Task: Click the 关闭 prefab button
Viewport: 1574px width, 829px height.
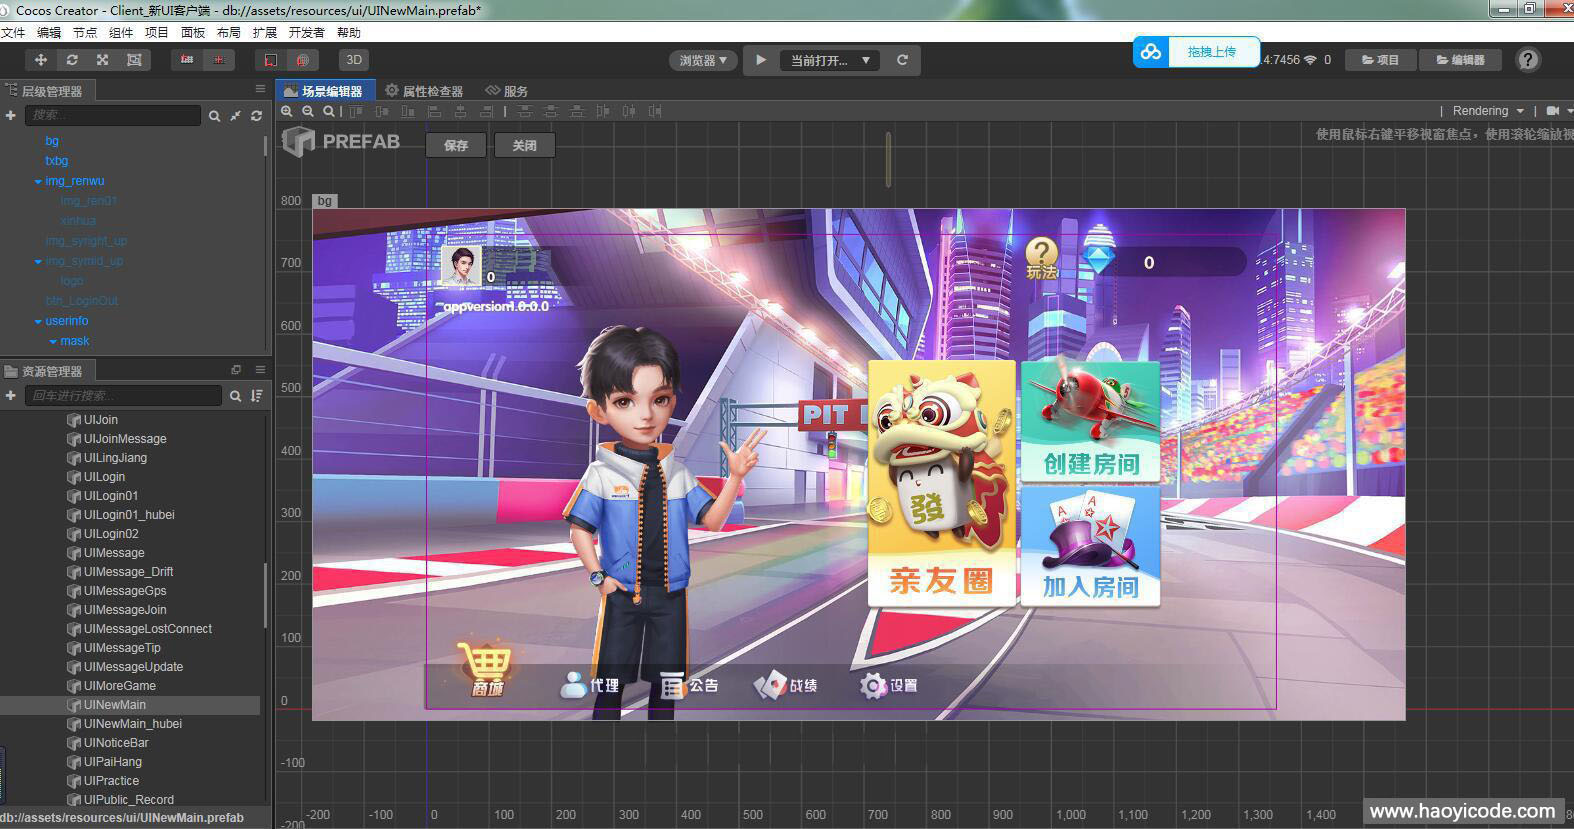Action: pyautogui.click(x=524, y=146)
